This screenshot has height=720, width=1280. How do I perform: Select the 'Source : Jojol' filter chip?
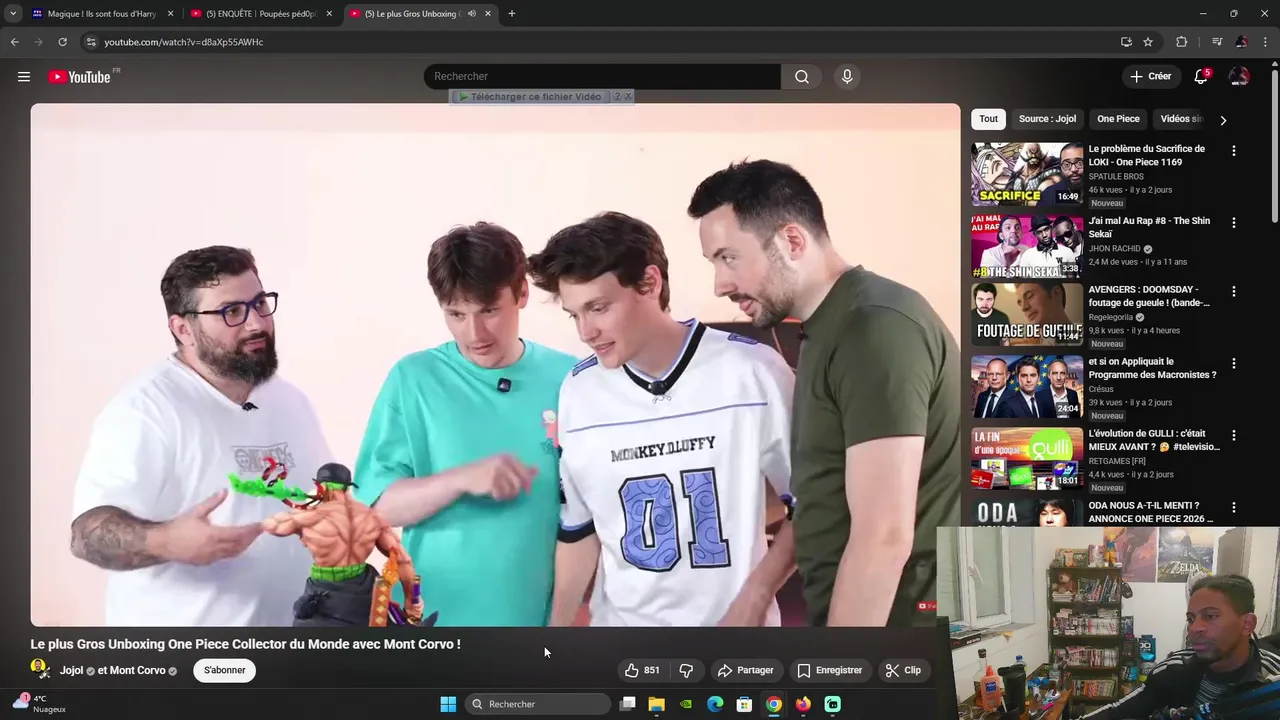[1047, 119]
